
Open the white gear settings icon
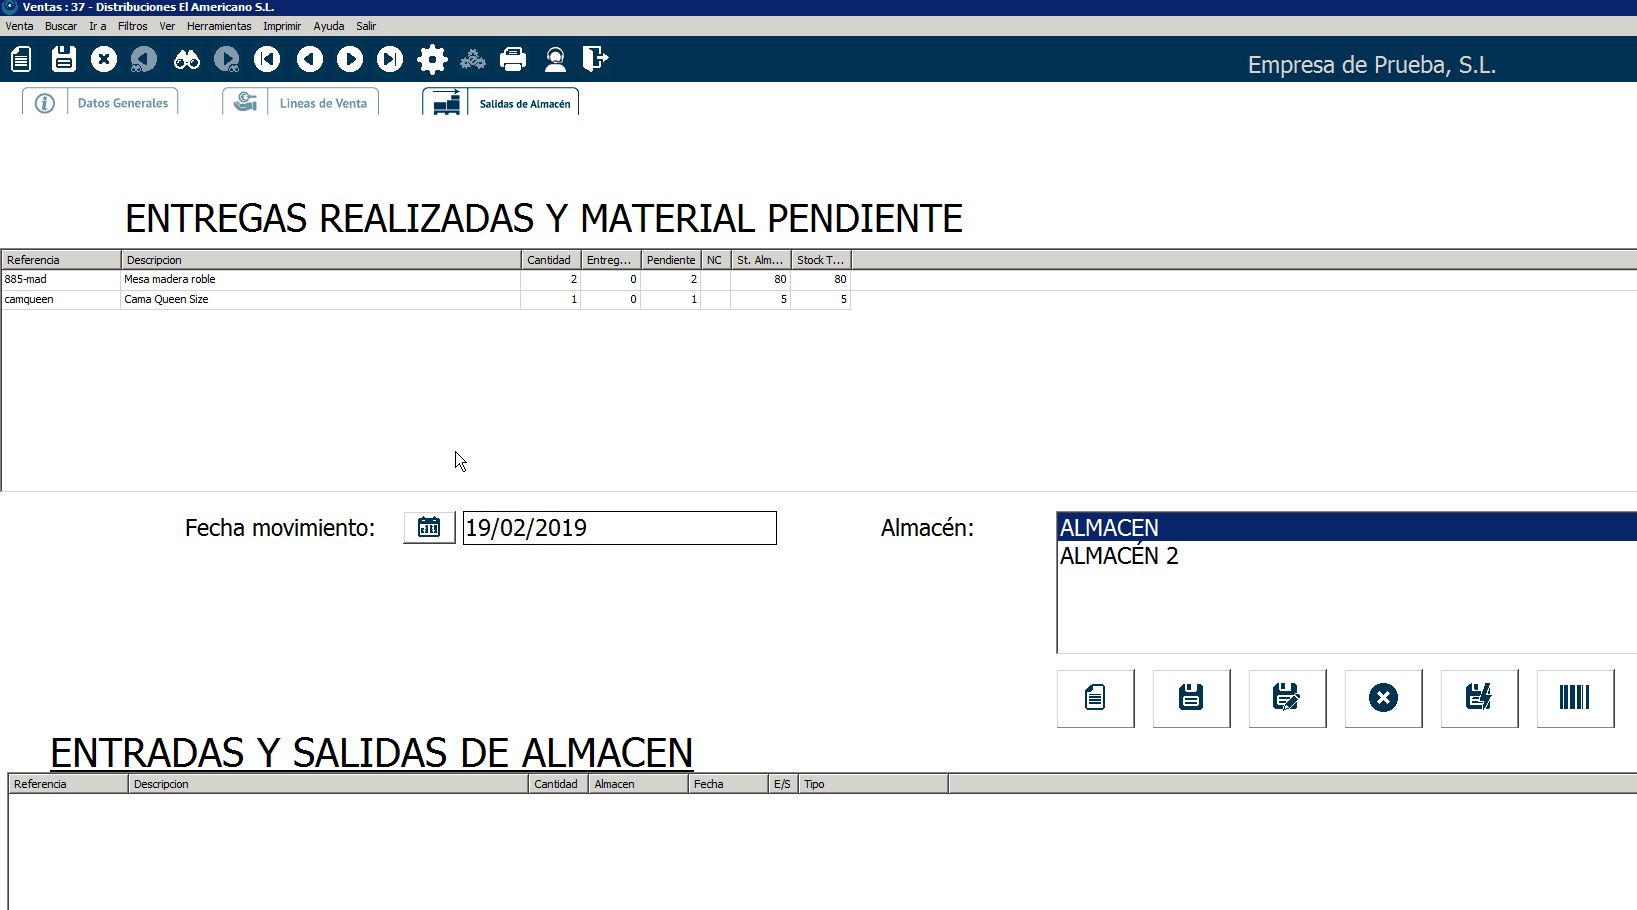(432, 60)
